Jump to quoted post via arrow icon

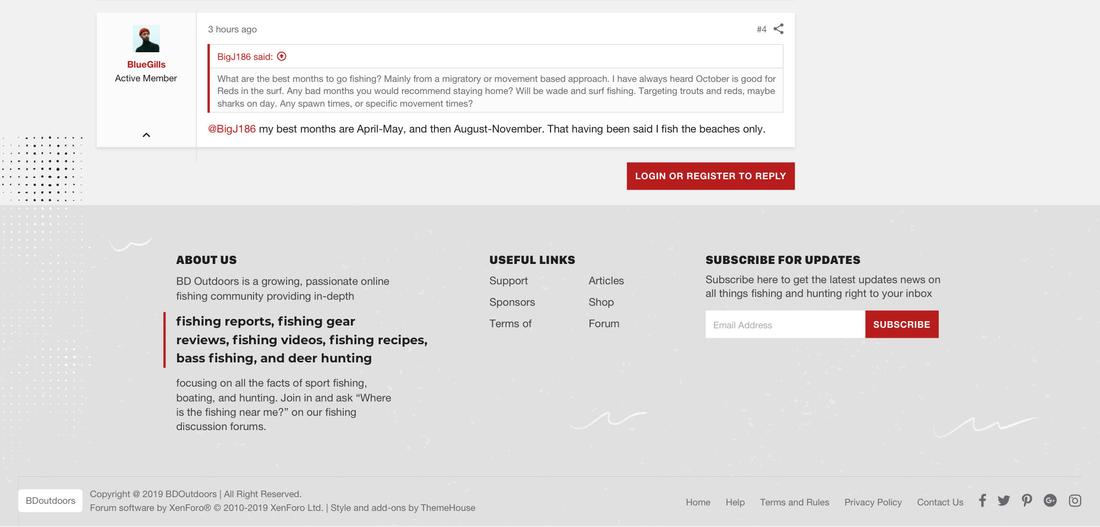pyautogui.click(x=282, y=57)
